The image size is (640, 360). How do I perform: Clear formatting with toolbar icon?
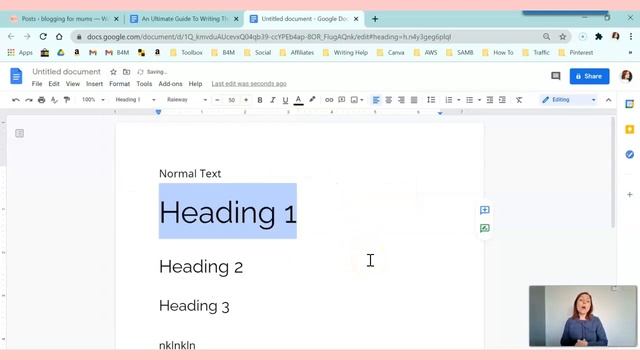(x=519, y=100)
